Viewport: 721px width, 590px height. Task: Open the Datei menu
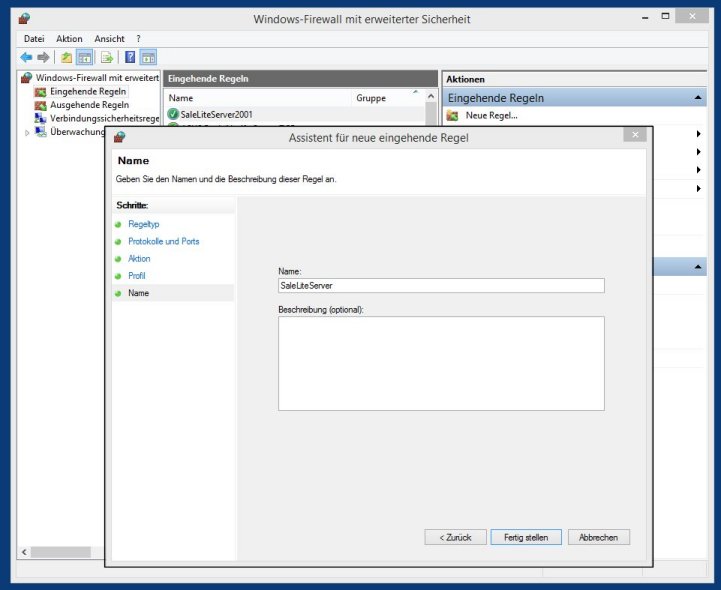point(34,38)
